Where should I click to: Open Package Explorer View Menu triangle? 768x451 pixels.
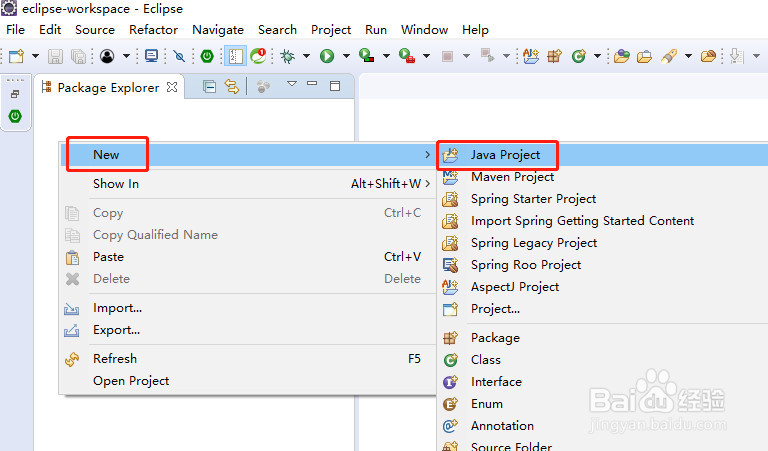tap(292, 84)
